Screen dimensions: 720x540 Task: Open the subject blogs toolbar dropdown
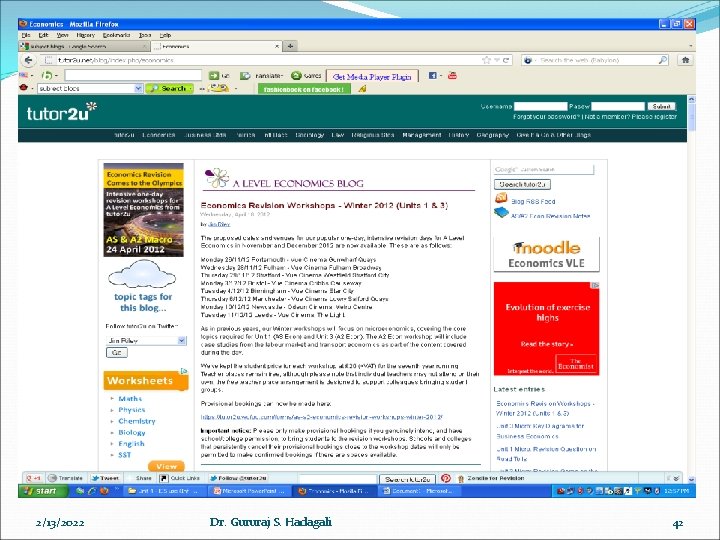(138, 88)
